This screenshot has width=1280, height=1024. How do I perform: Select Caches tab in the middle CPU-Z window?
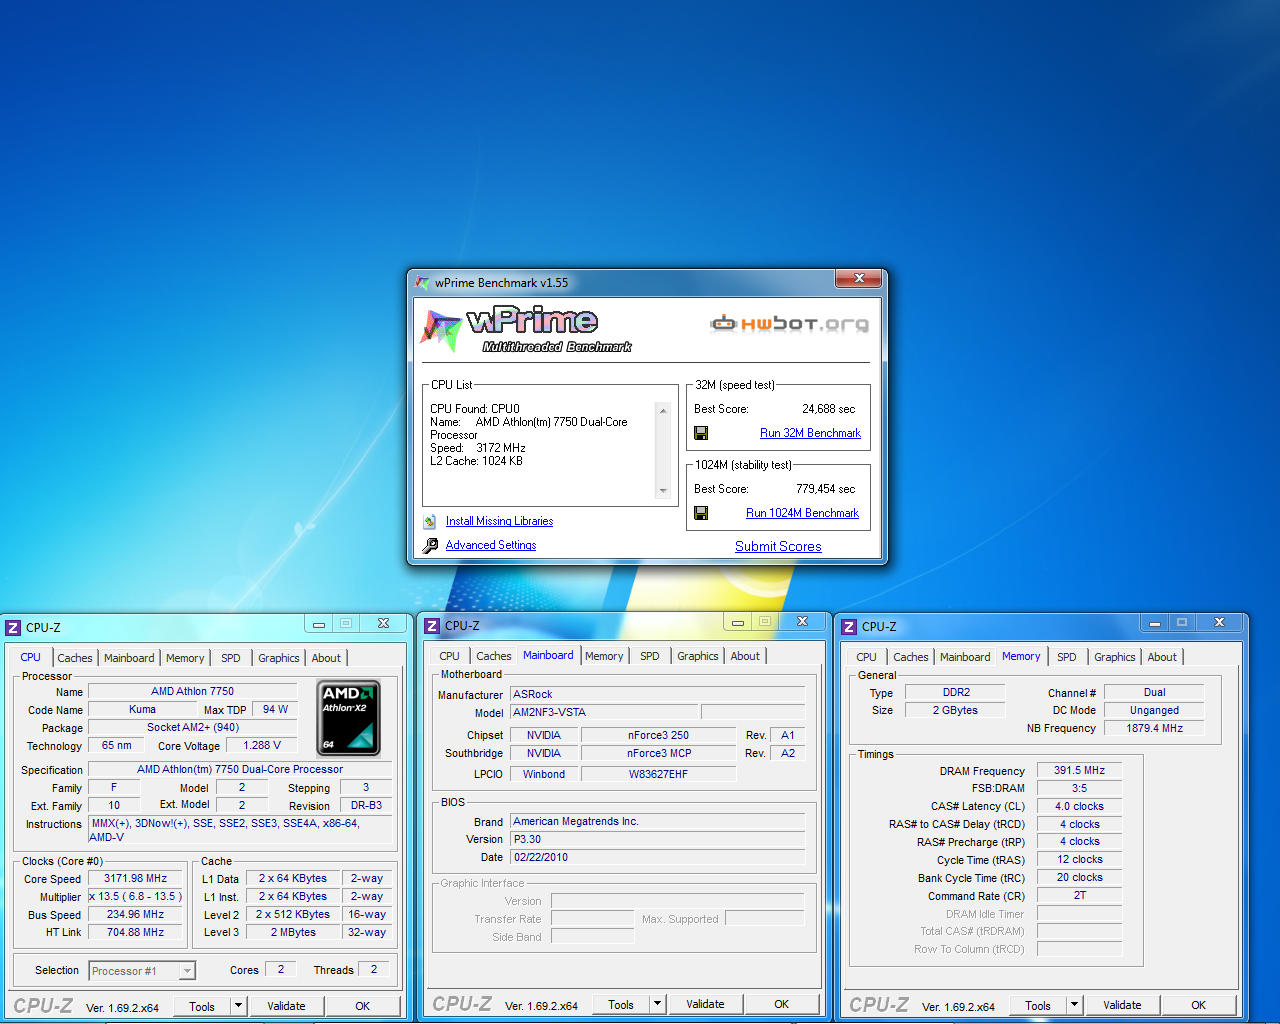(494, 656)
